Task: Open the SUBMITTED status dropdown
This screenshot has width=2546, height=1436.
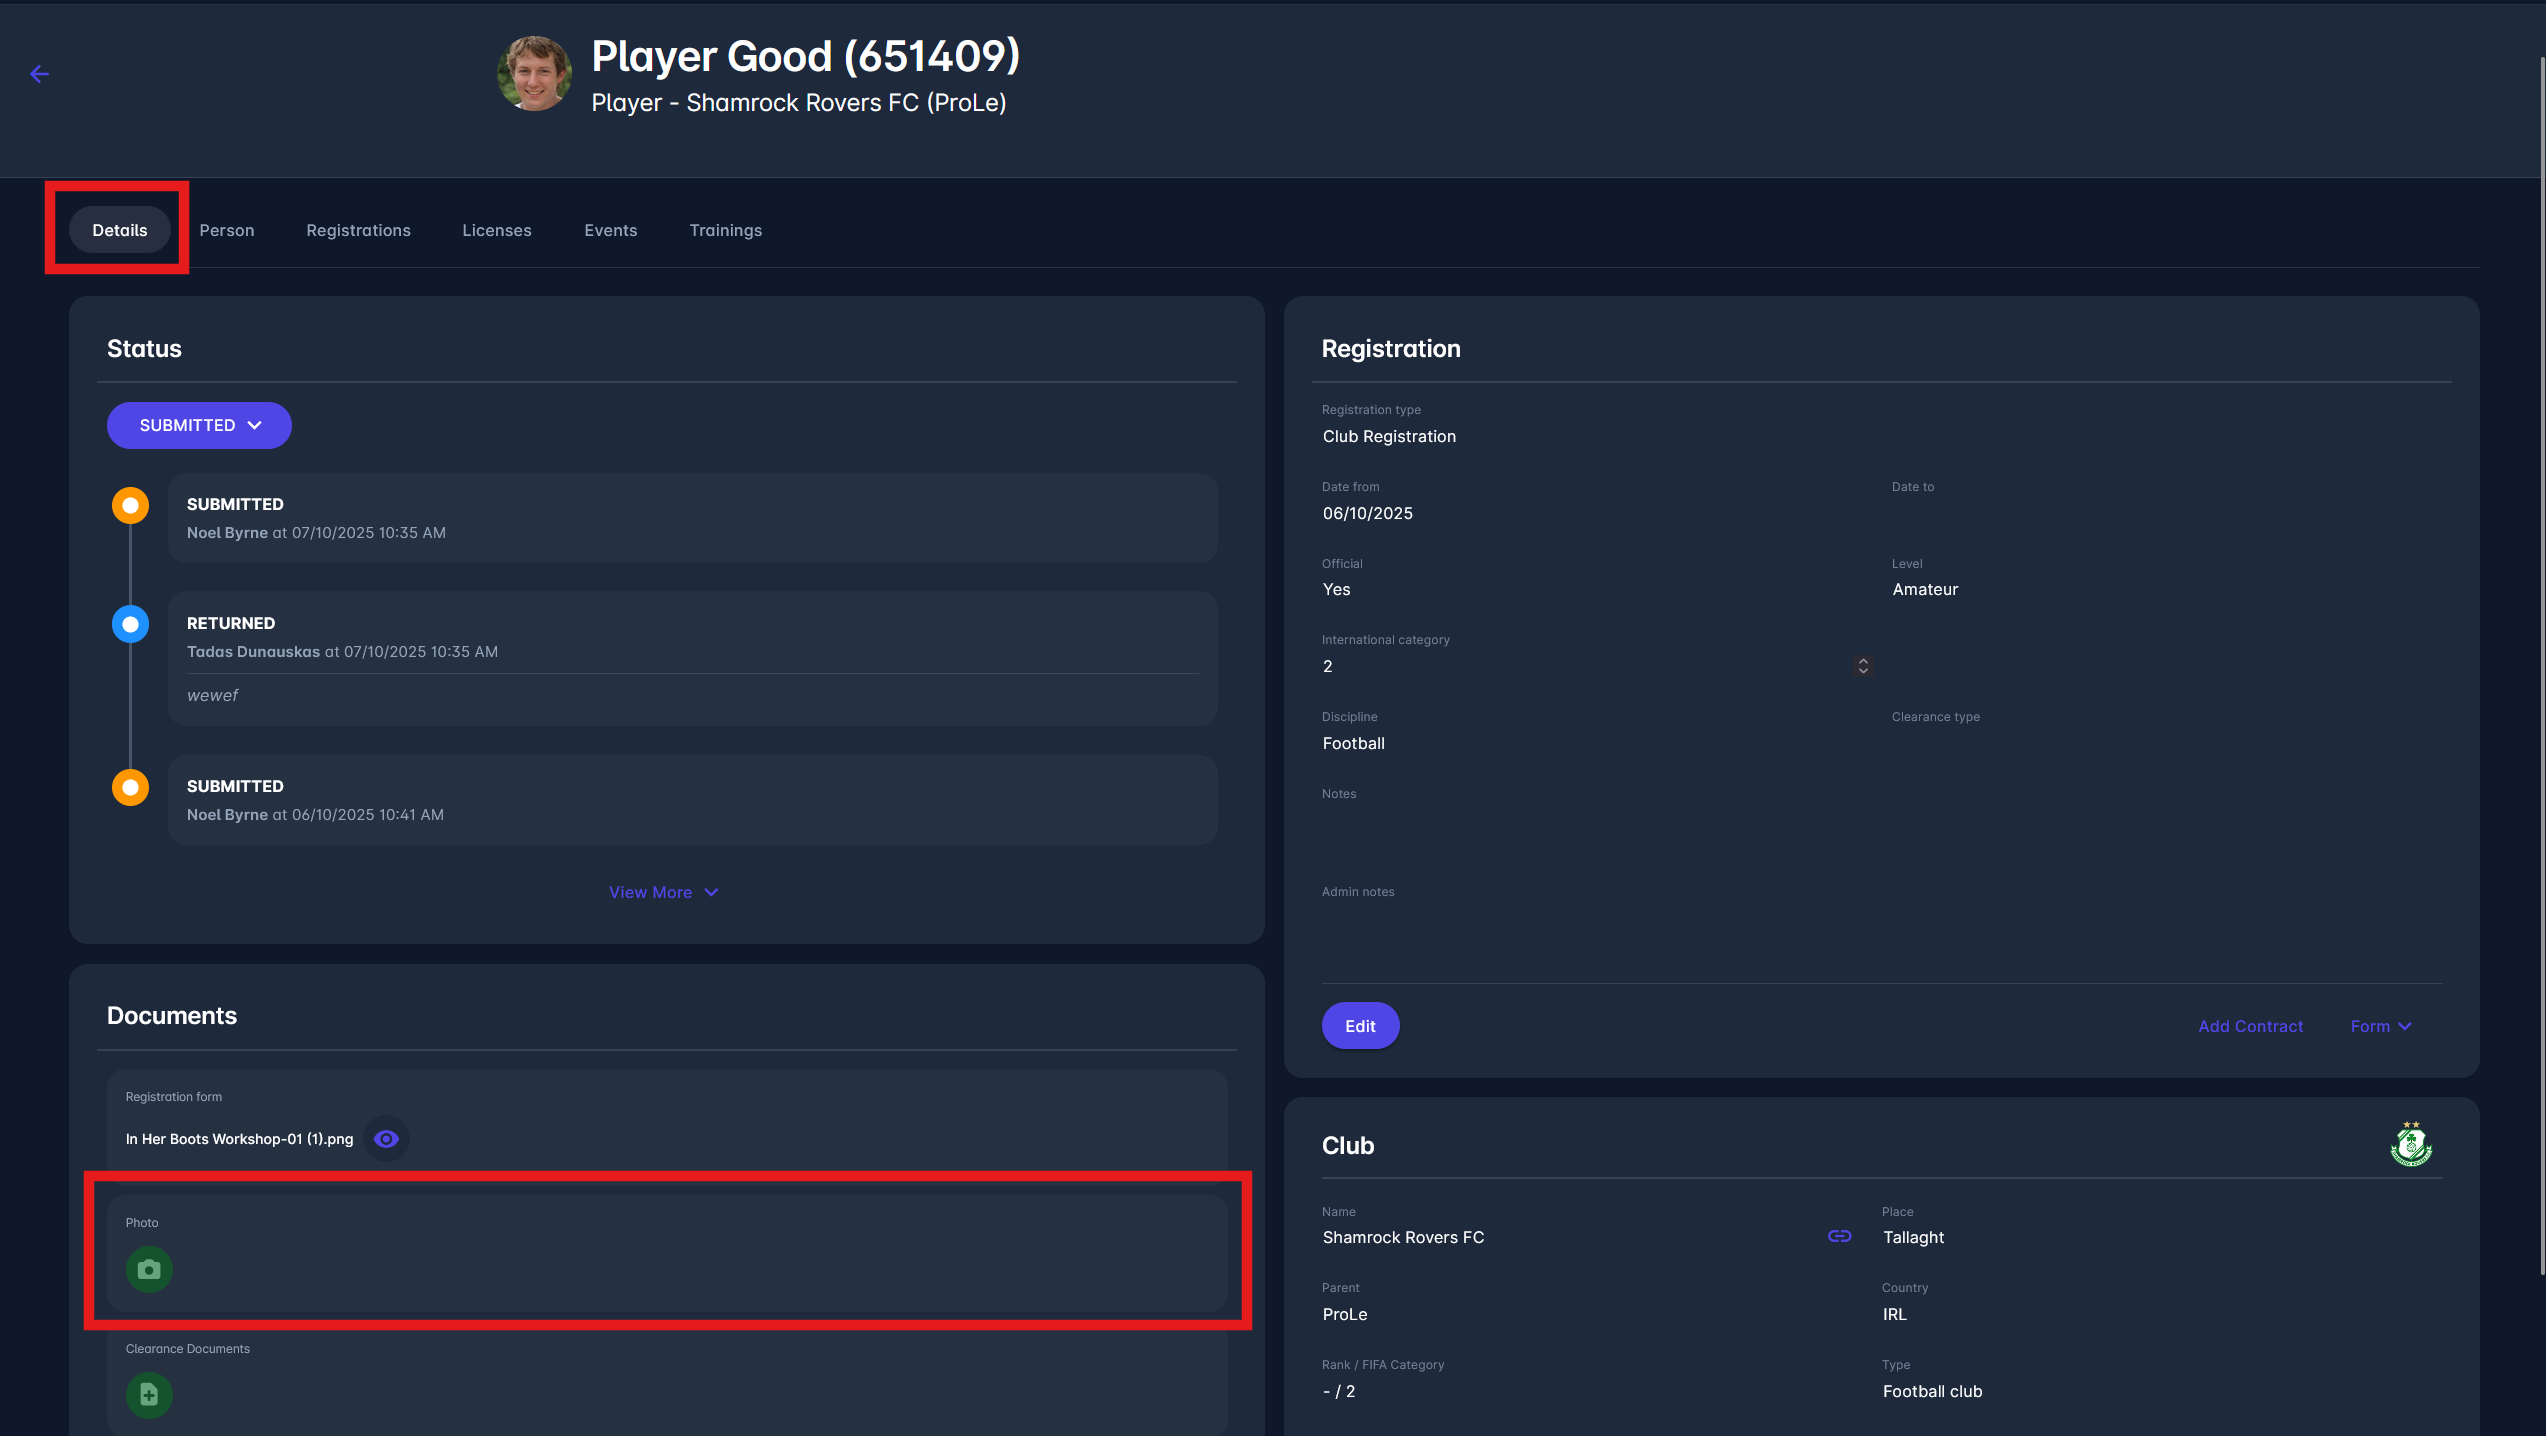Action: click(x=199, y=425)
